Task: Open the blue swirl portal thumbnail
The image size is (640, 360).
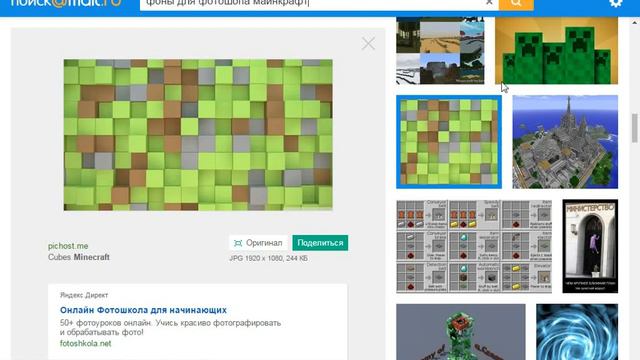Action: [x=577, y=332]
